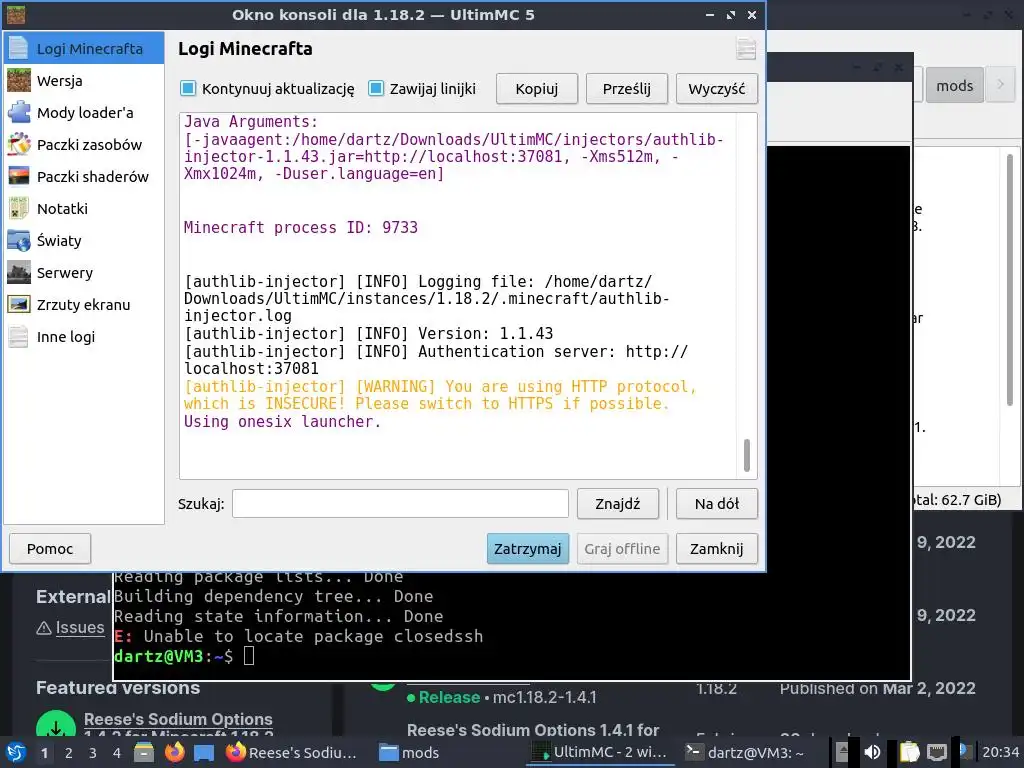1024x768 pixels.
Task: Toggle Kontynuuj aktualizację checkbox
Action: (188, 88)
